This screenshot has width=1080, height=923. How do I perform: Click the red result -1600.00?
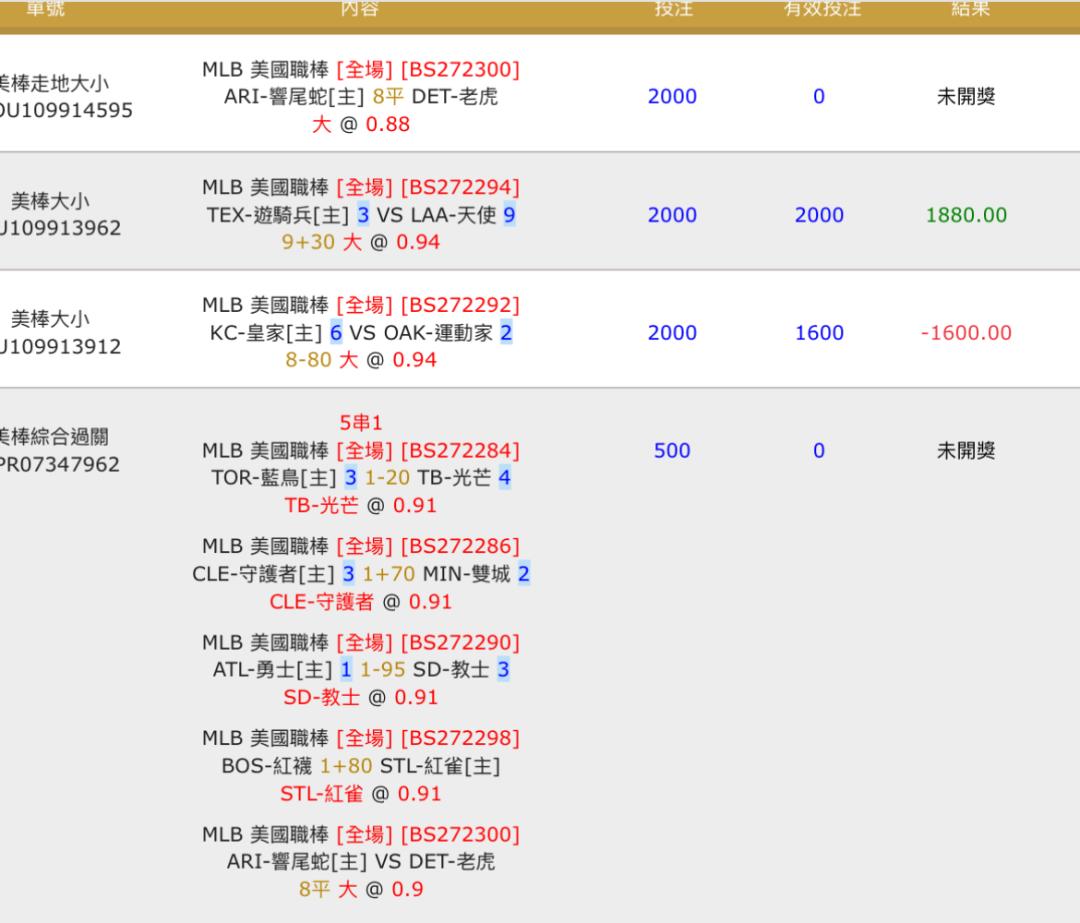966,333
